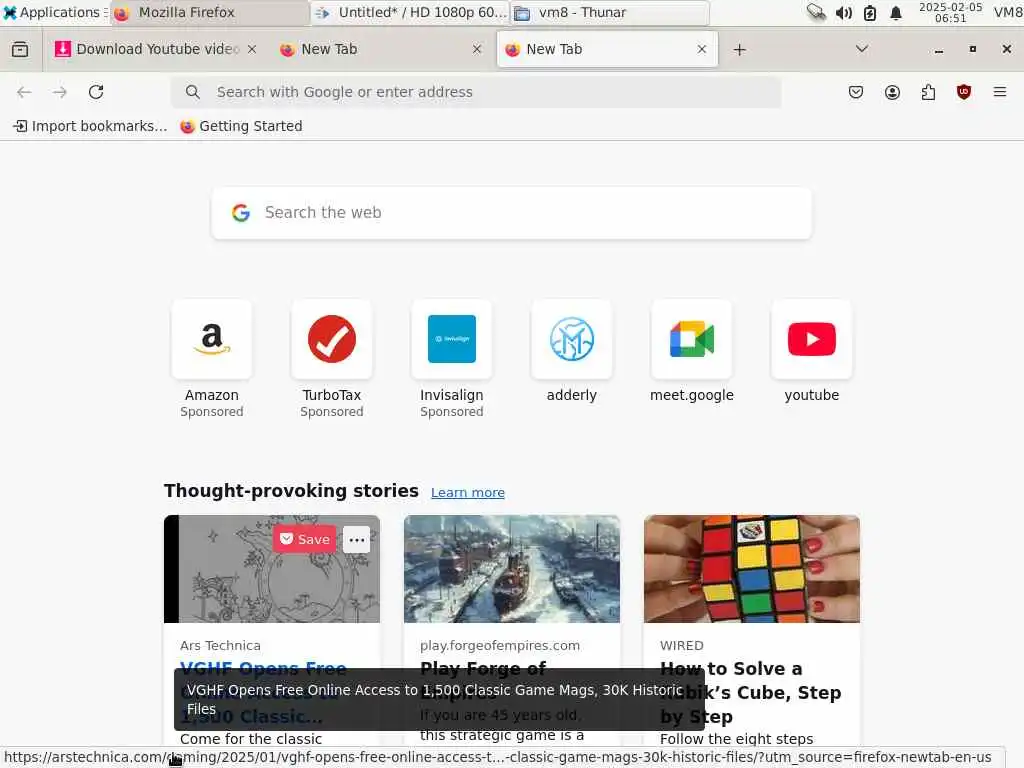Screen dimensions: 1024x768
Task: Open the Firefox account icon
Action: coord(892,92)
